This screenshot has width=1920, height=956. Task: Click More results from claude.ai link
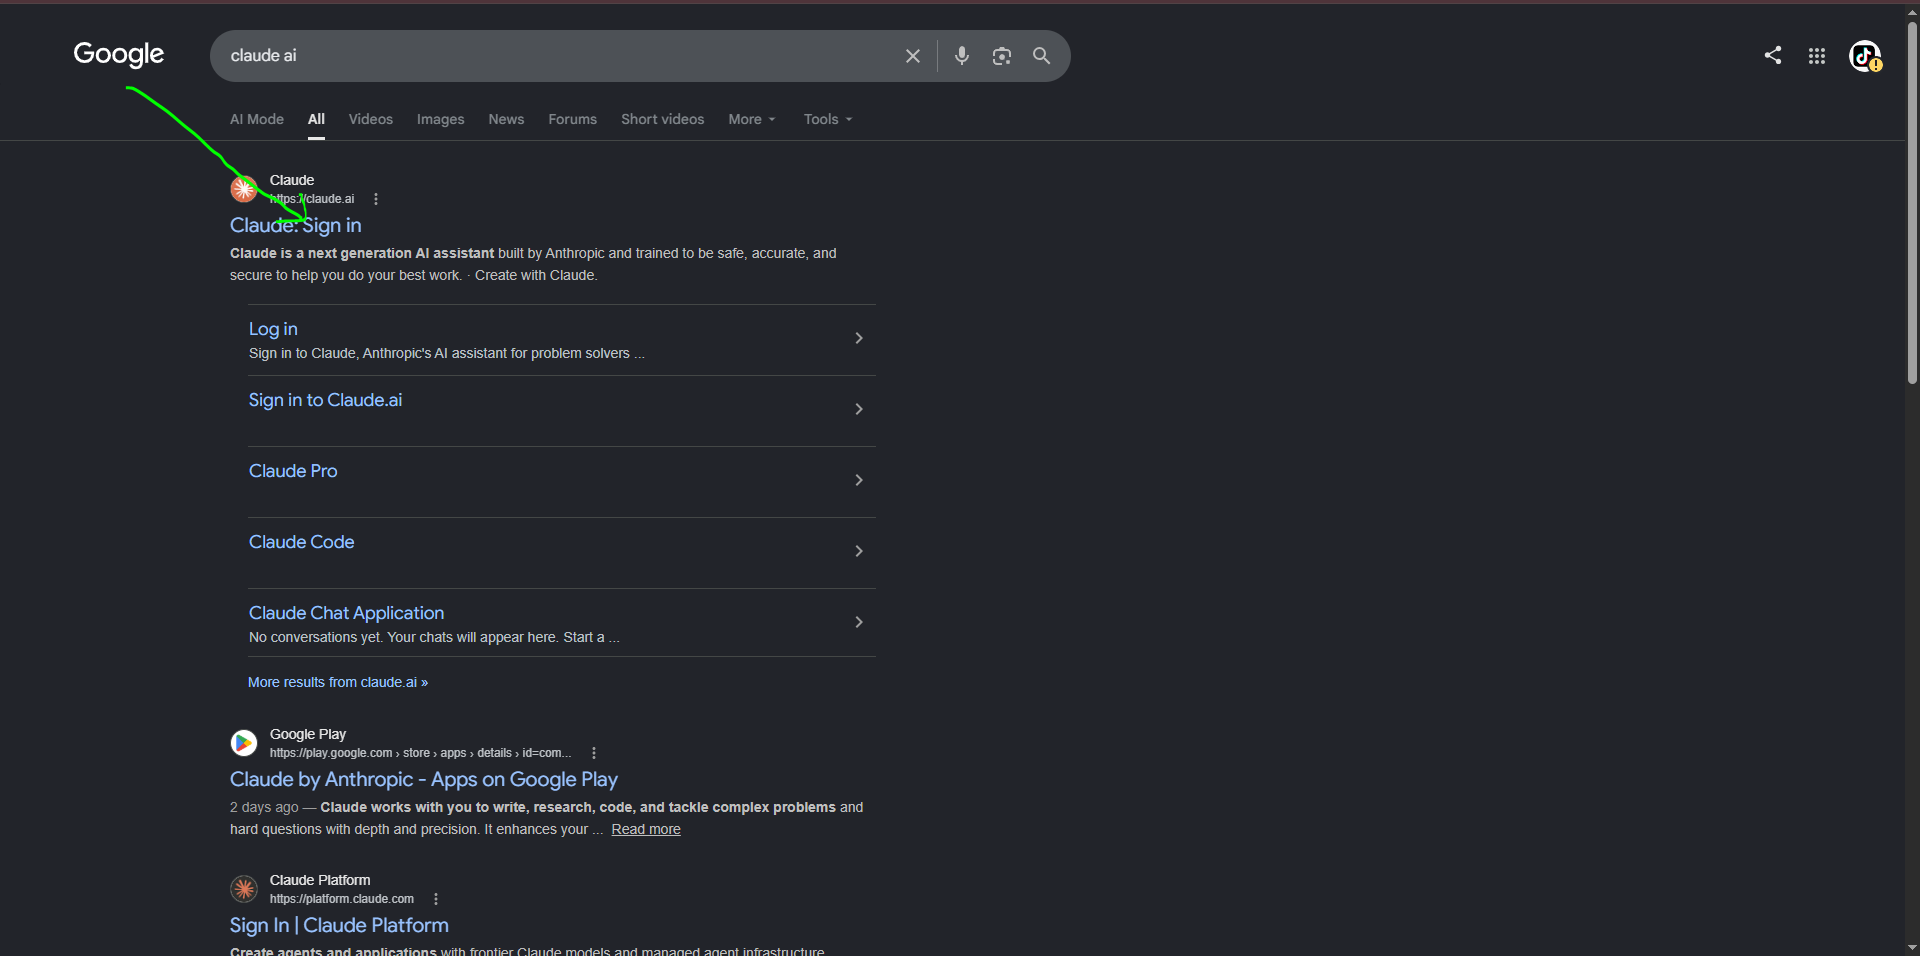[x=338, y=682]
